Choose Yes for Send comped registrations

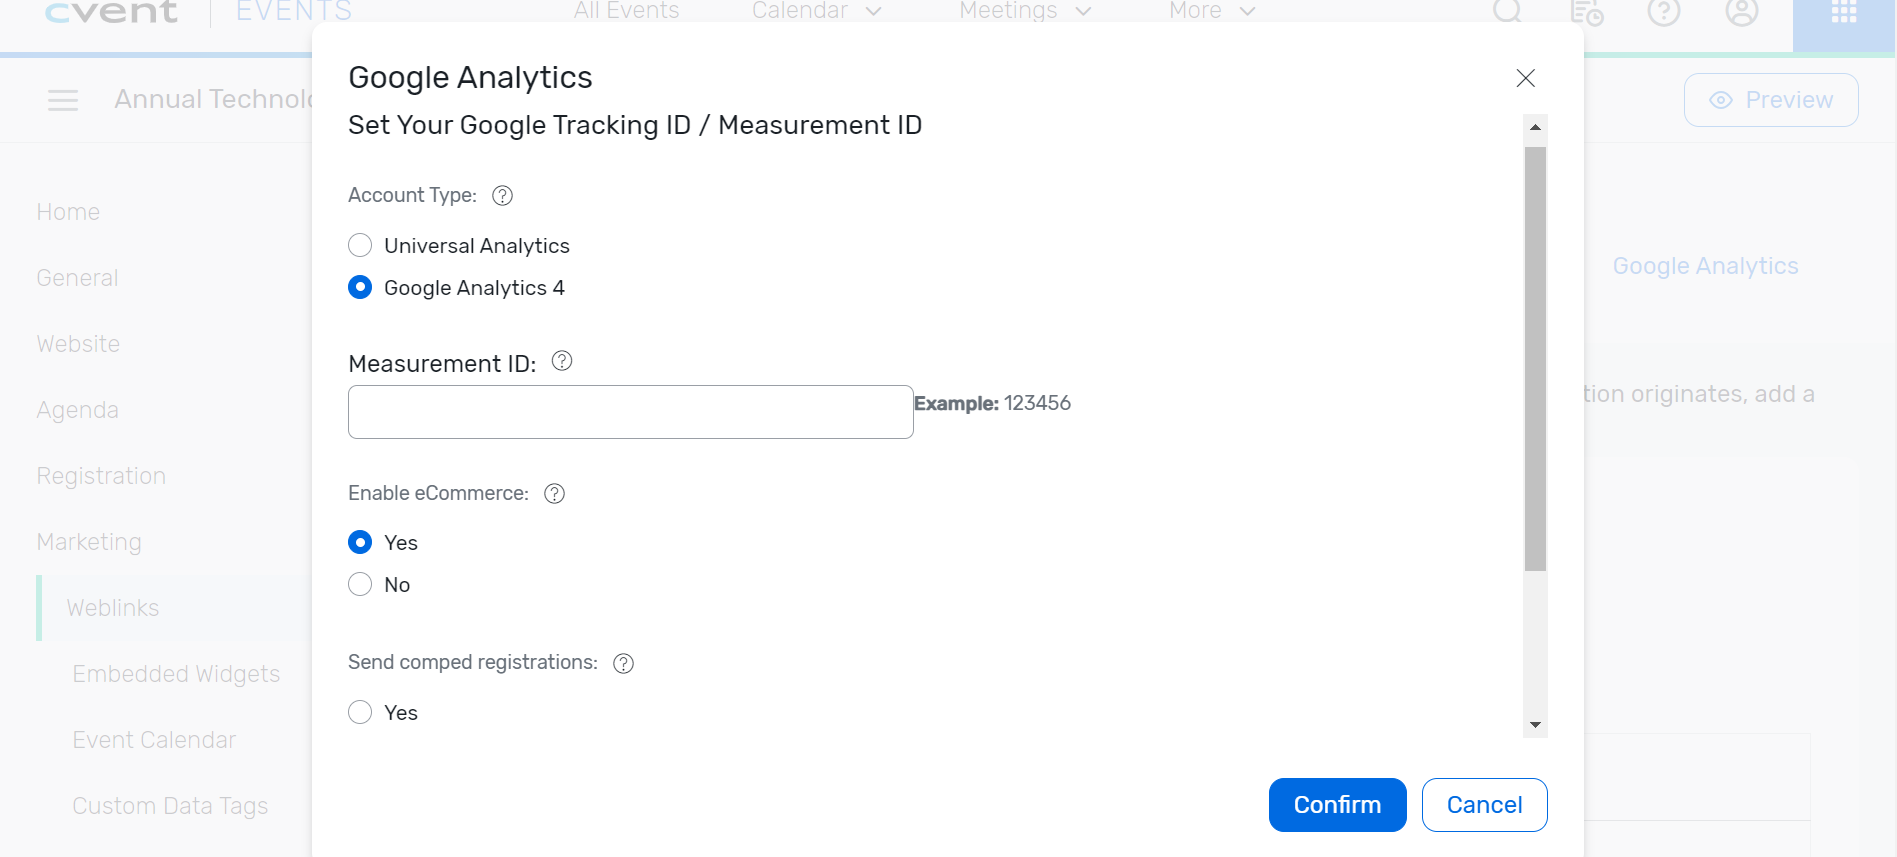[360, 713]
